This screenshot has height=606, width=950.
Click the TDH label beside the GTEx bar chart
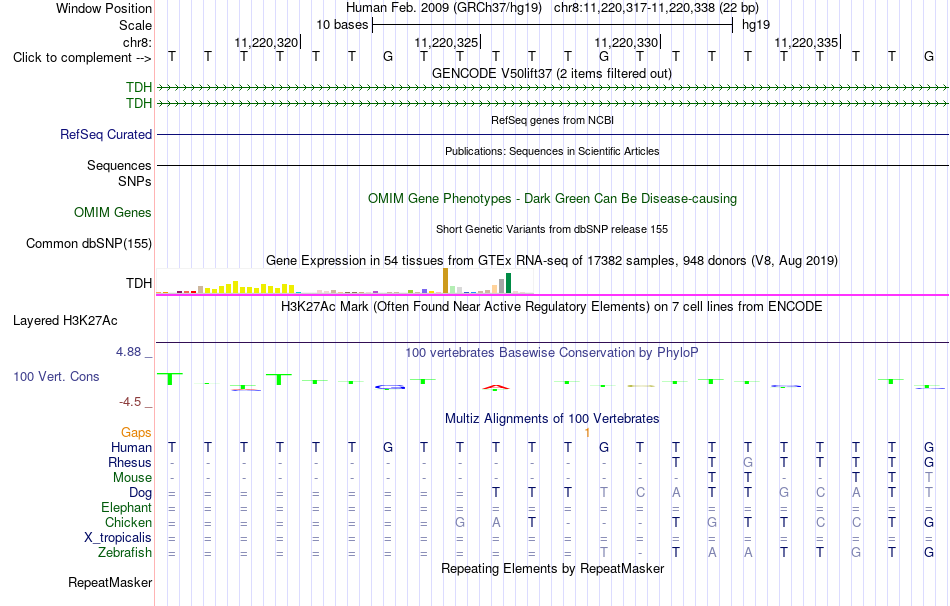click(x=139, y=284)
